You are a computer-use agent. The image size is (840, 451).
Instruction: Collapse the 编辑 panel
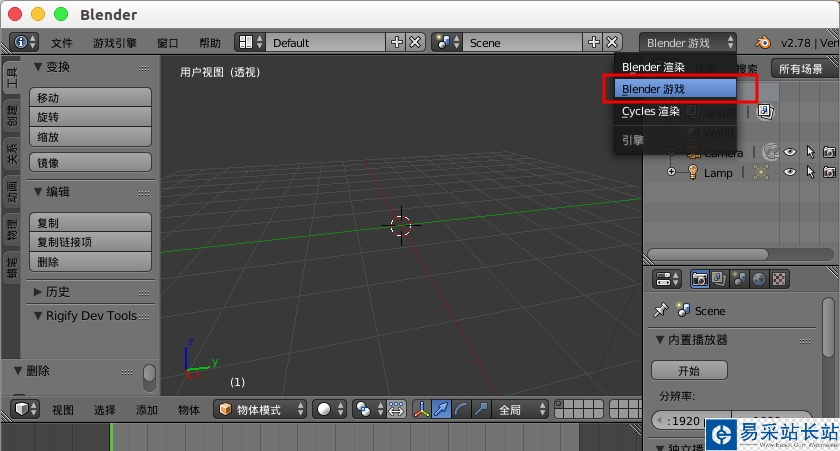pyautogui.click(x=38, y=191)
